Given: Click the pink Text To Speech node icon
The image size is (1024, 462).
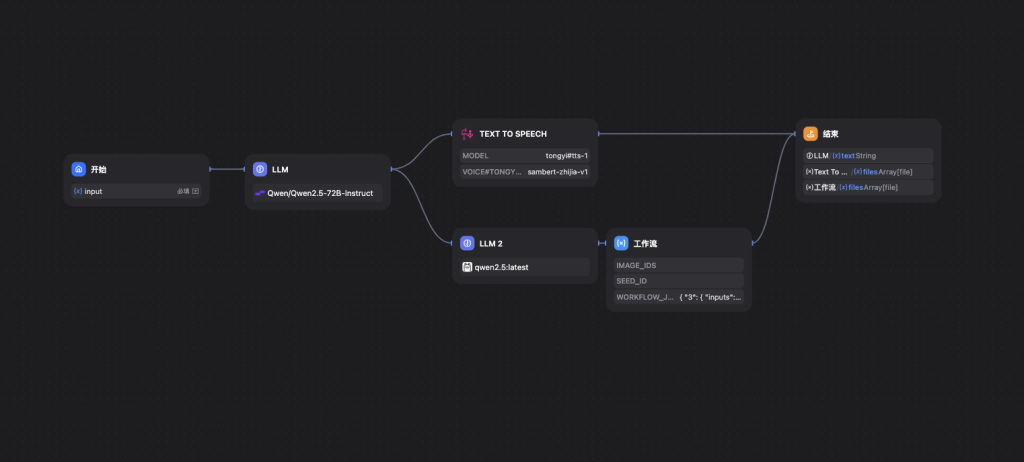Looking at the screenshot, I should coord(467,133).
